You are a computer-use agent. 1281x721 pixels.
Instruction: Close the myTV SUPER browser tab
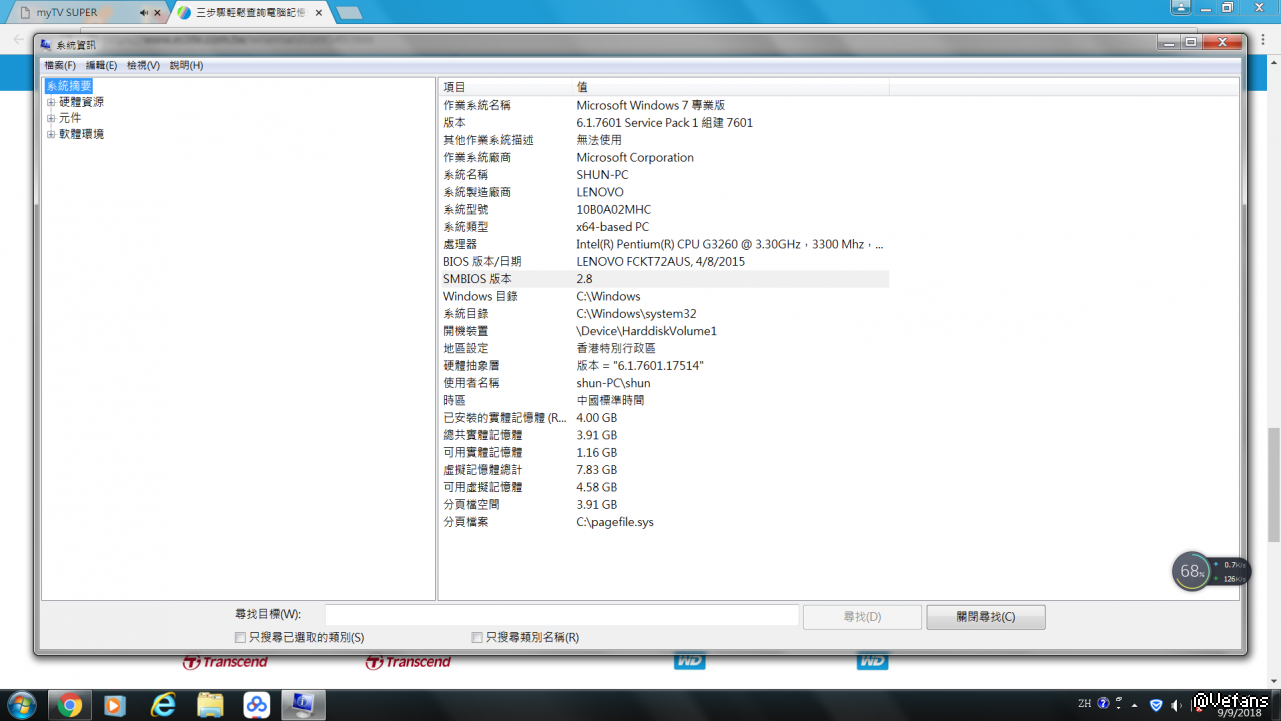pyautogui.click(x=157, y=13)
